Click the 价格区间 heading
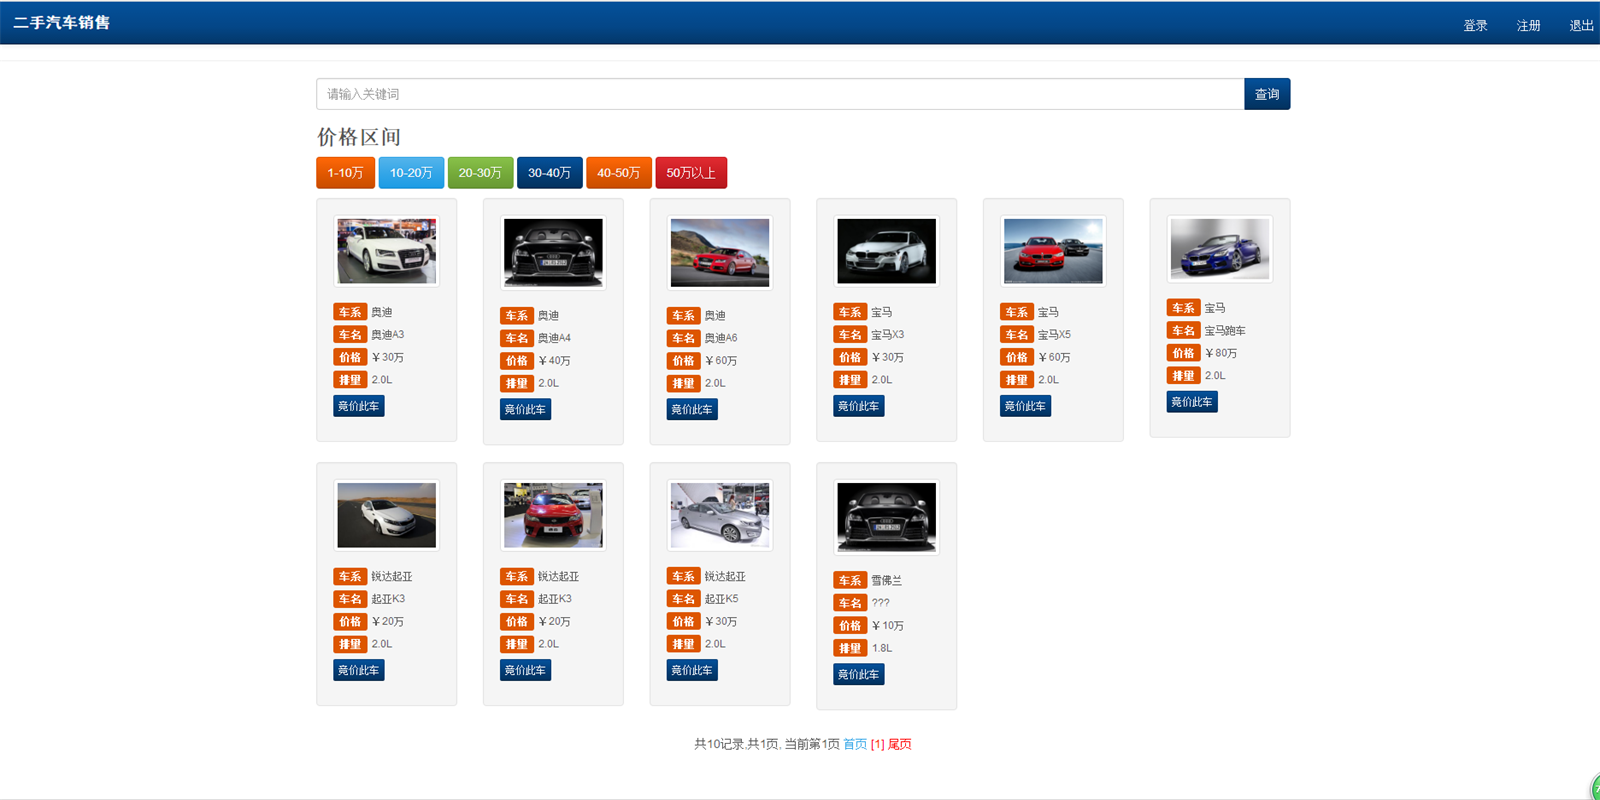 (359, 137)
